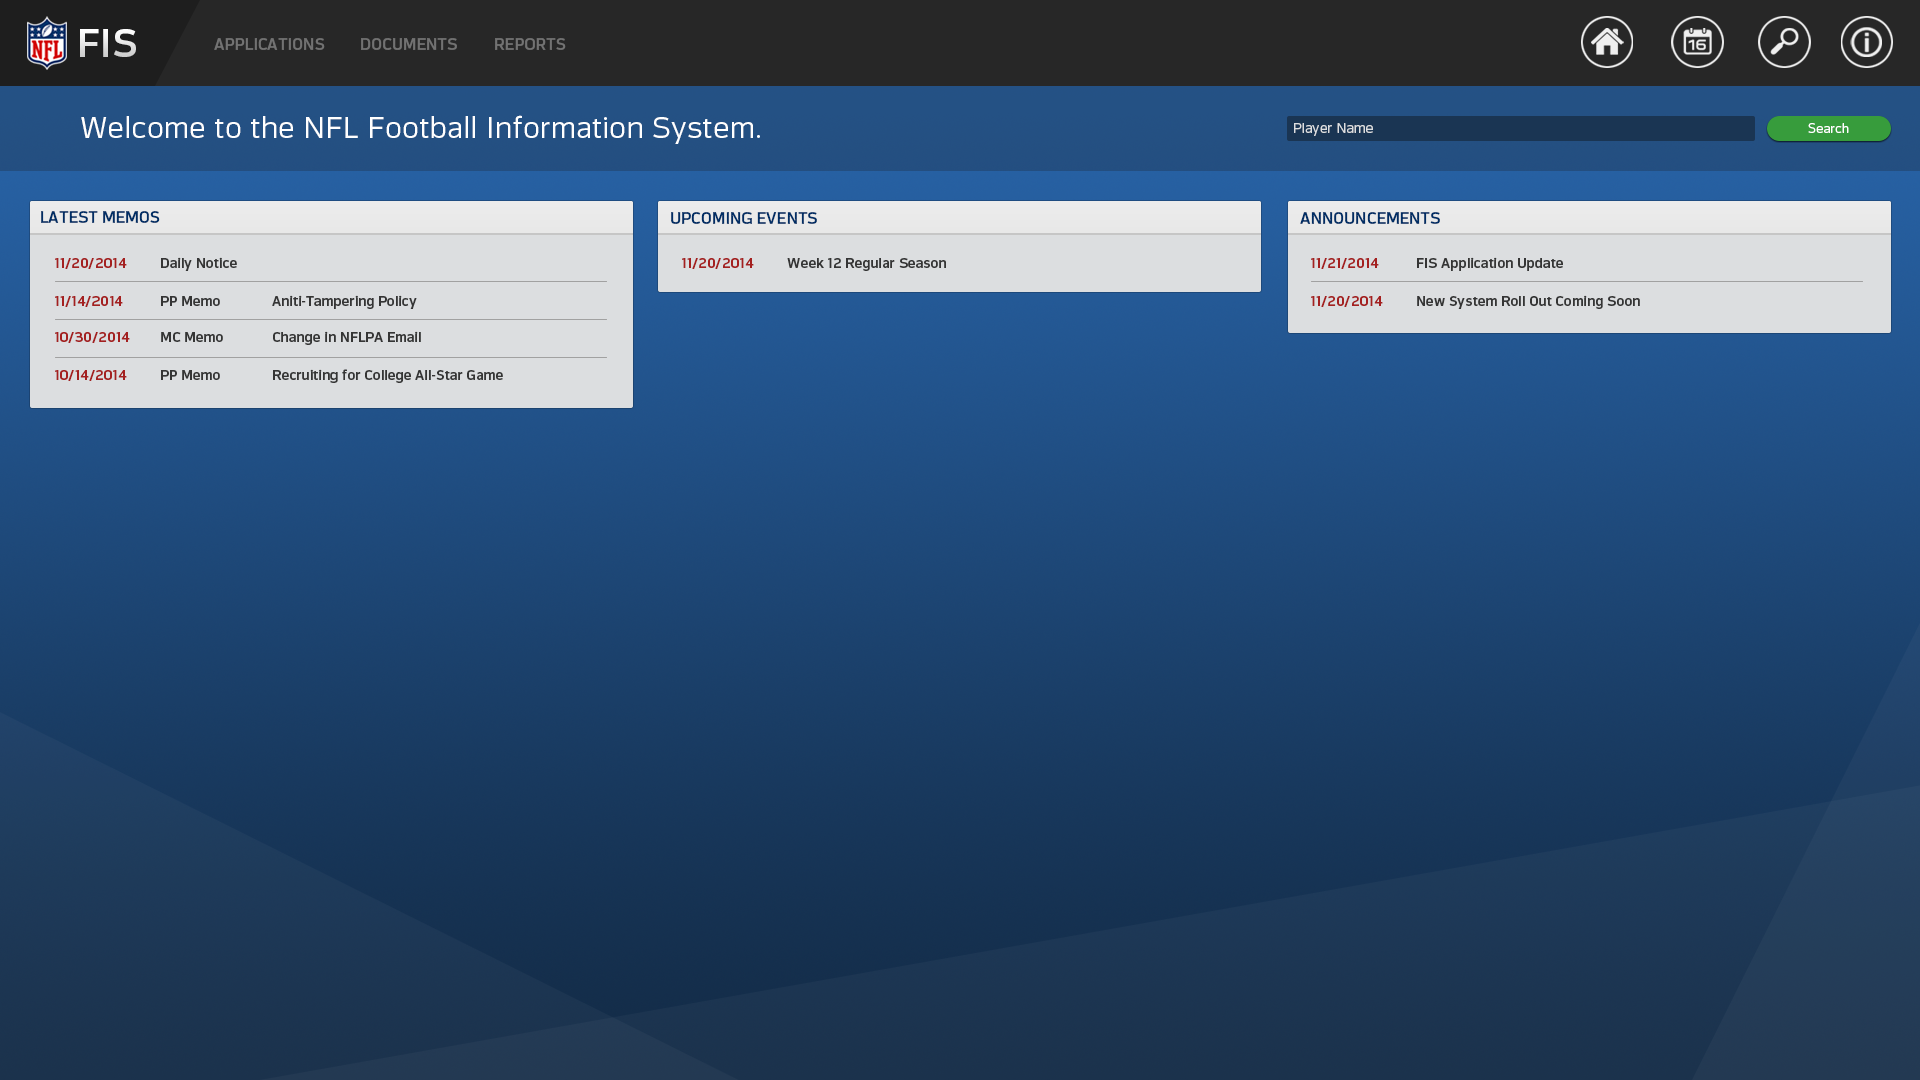
Task: Open the Week 12 Regular Season event
Action: (866, 263)
